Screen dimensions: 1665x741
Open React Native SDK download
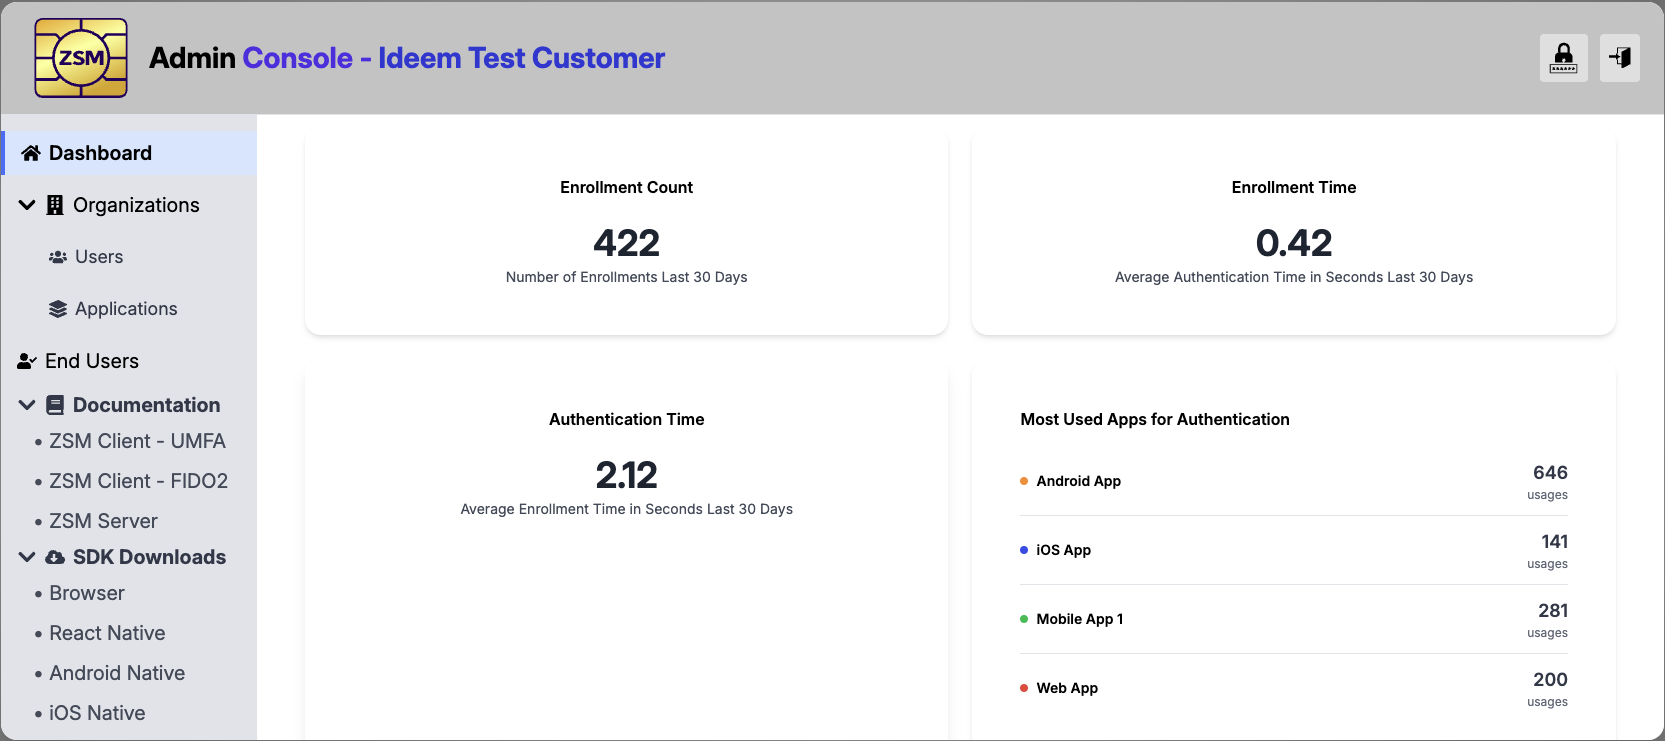click(x=107, y=633)
